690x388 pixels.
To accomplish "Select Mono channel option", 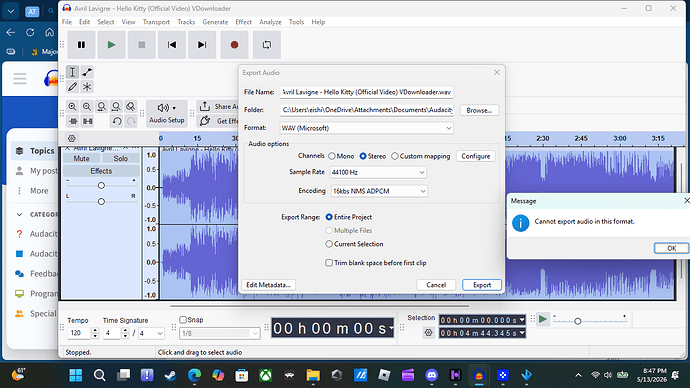I will pyautogui.click(x=332, y=156).
